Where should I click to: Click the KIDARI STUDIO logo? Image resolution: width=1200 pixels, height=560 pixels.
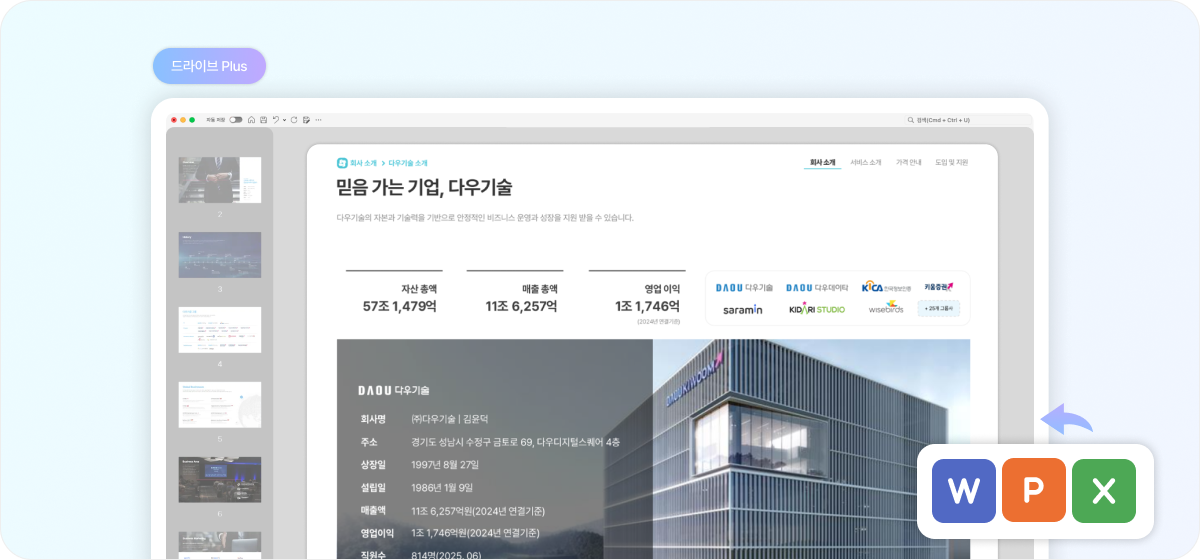(x=816, y=309)
